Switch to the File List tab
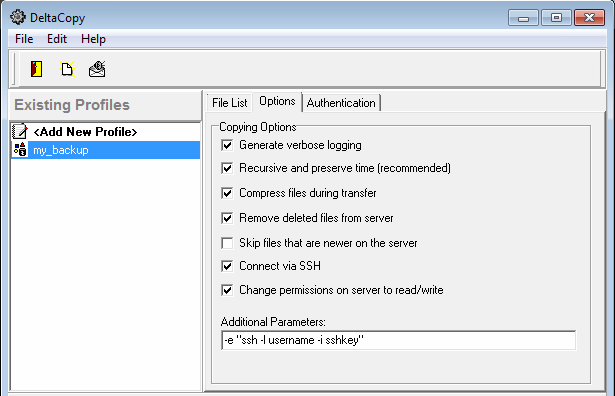Image resolution: width=615 pixels, height=396 pixels. (229, 103)
